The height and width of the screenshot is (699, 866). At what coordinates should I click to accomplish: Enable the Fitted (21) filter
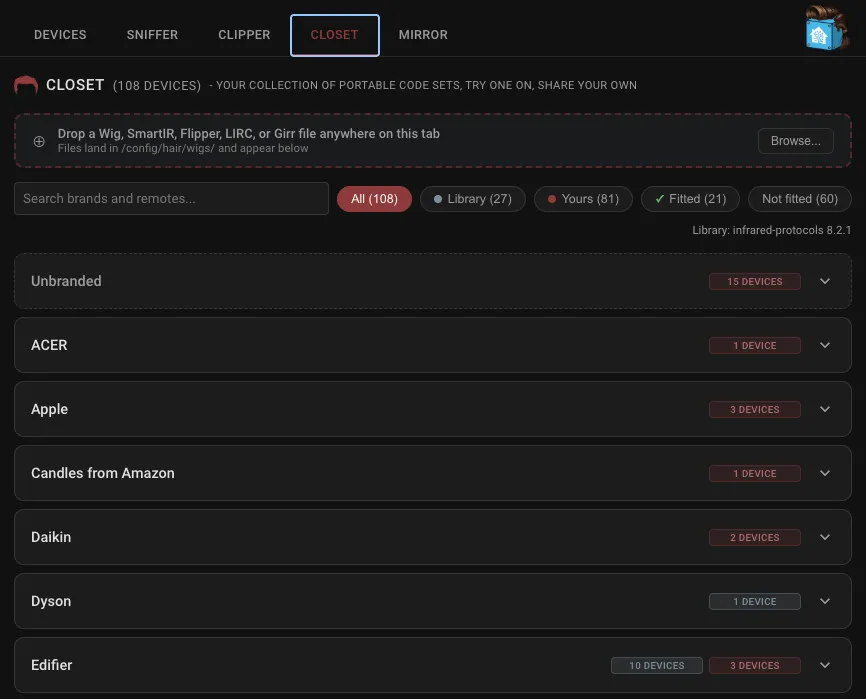tap(690, 199)
